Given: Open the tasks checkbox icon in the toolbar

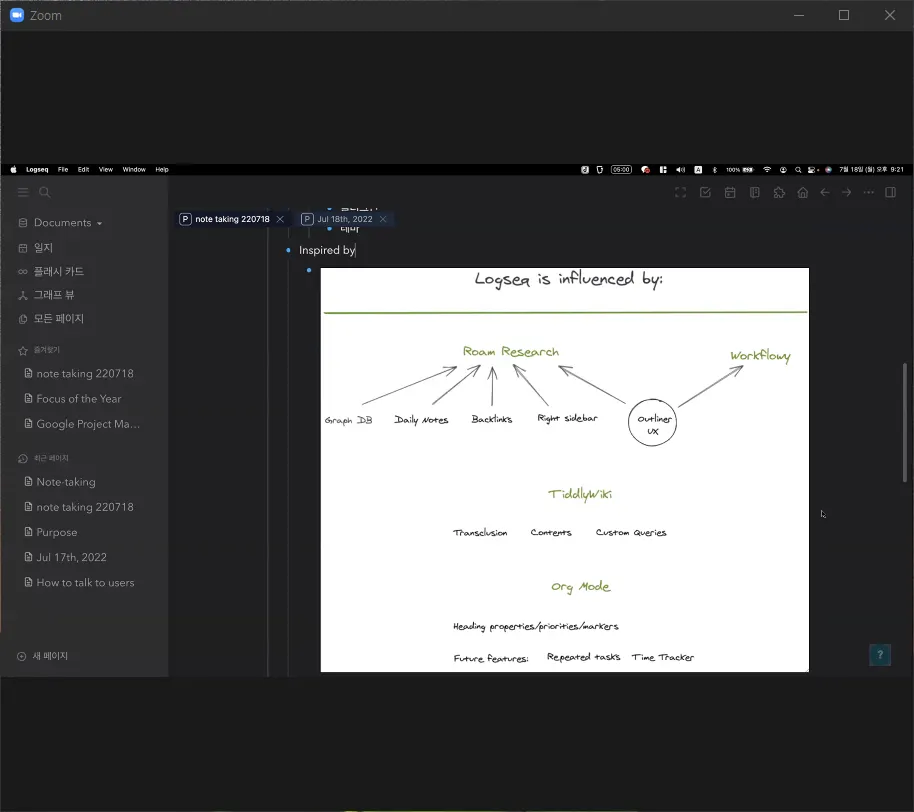Looking at the screenshot, I should click(x=705, y=192).
